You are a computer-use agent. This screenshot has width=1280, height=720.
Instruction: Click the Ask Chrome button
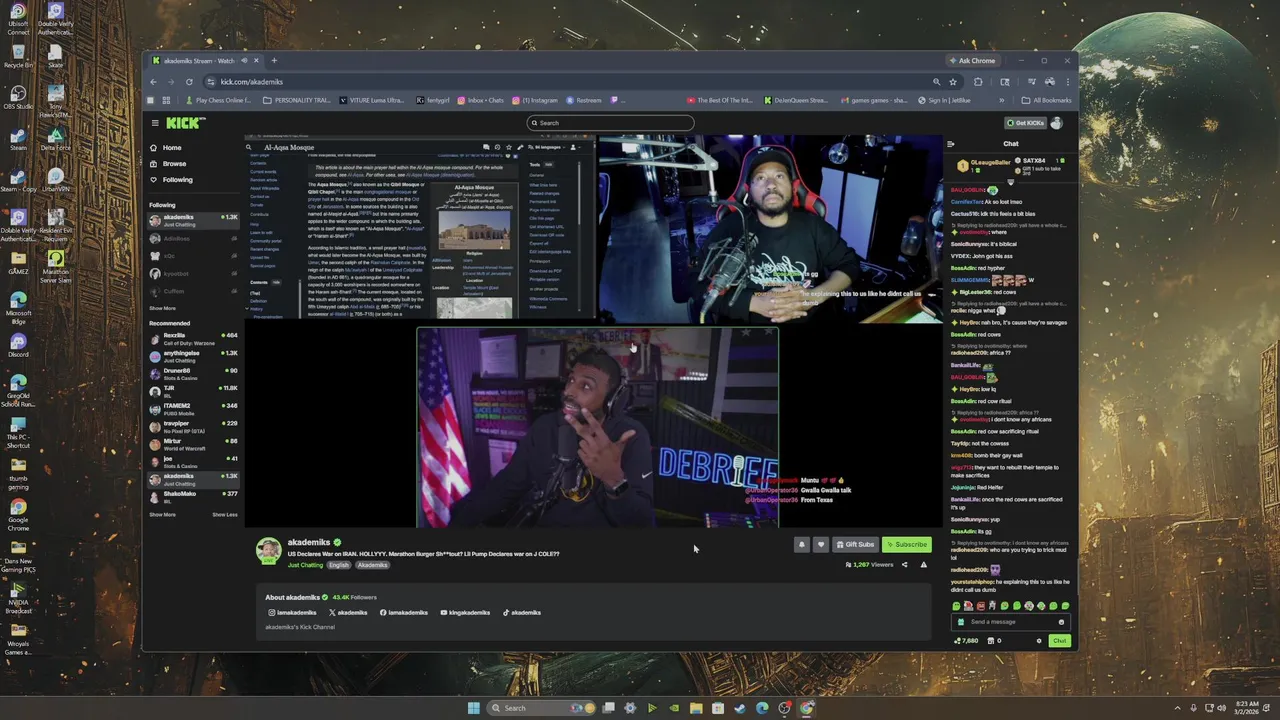973,61
